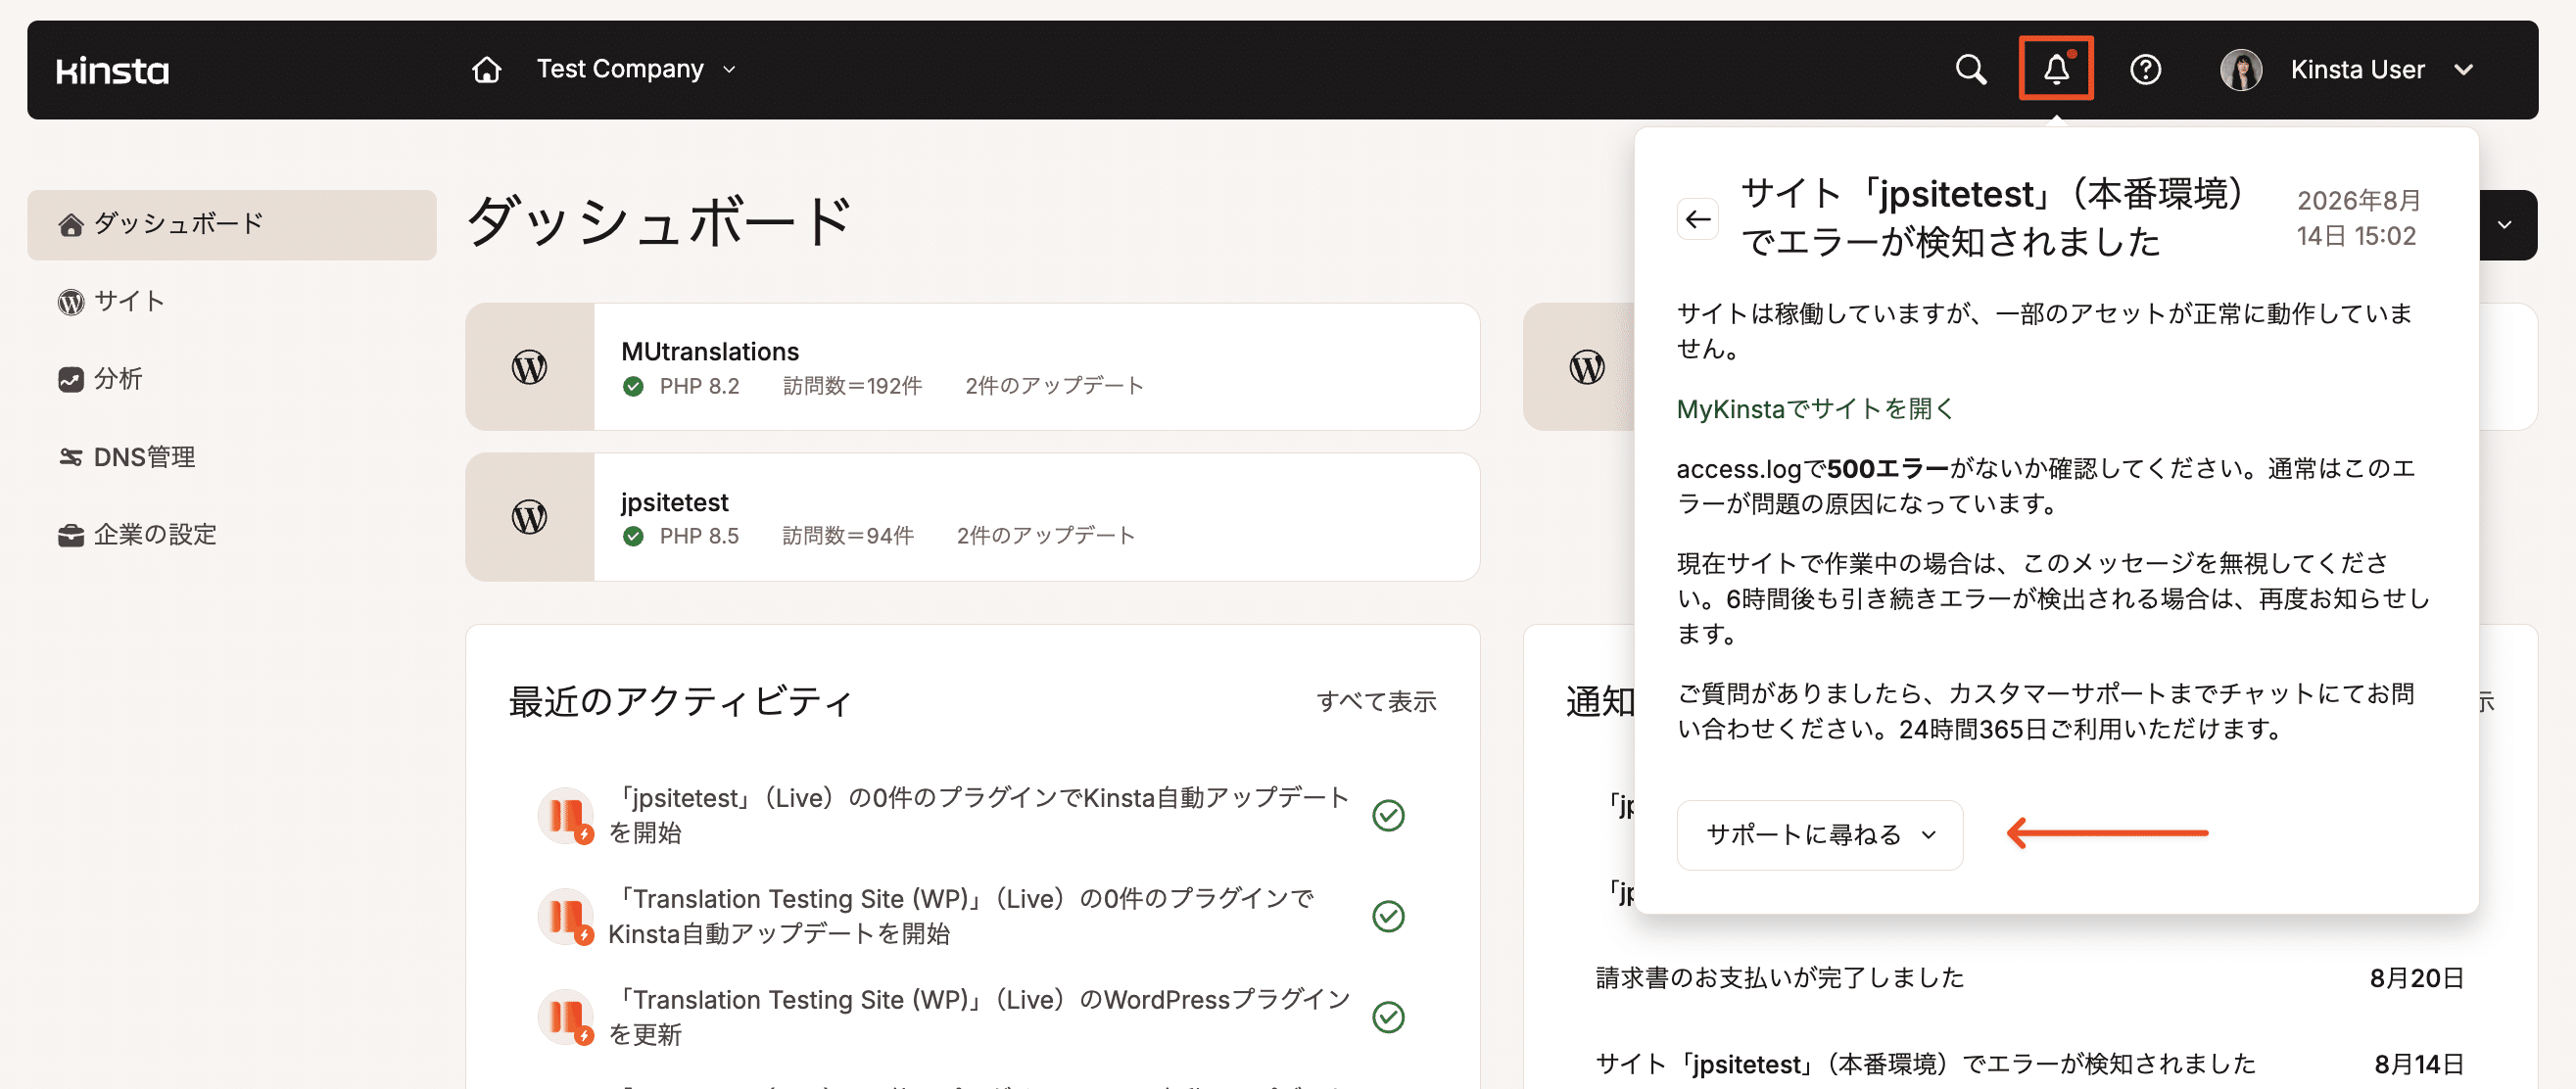This screenshot has width=2576, height=1089.
Task: Open the search magnifier icon
Action: (1970, 69)
